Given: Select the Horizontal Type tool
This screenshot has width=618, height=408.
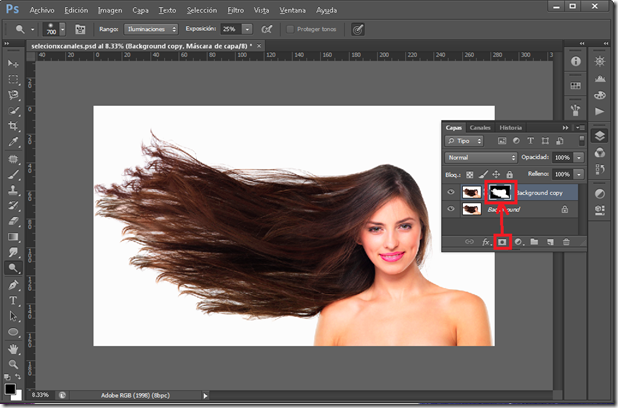Looking at the screenshot, I should (14, 300).
